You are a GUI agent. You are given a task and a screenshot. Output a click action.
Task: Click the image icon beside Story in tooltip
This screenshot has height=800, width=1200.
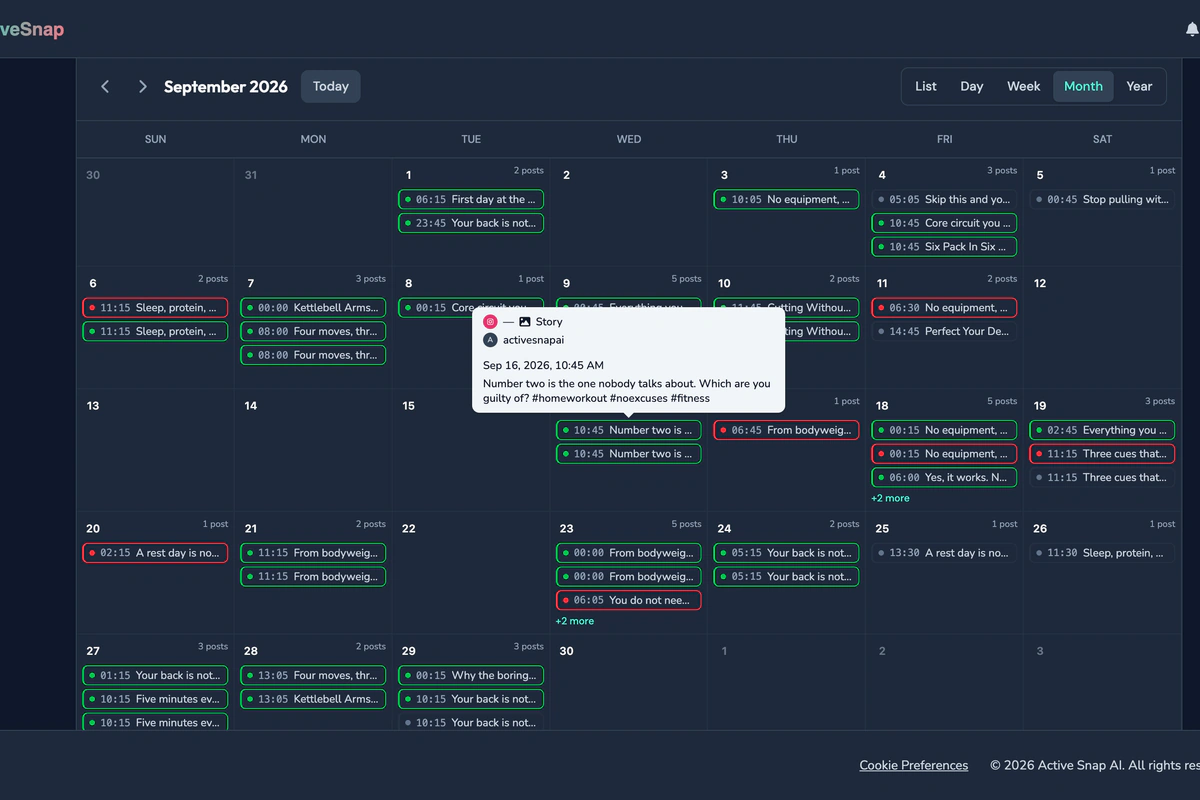pyautogui.click(x=525, y=322)
